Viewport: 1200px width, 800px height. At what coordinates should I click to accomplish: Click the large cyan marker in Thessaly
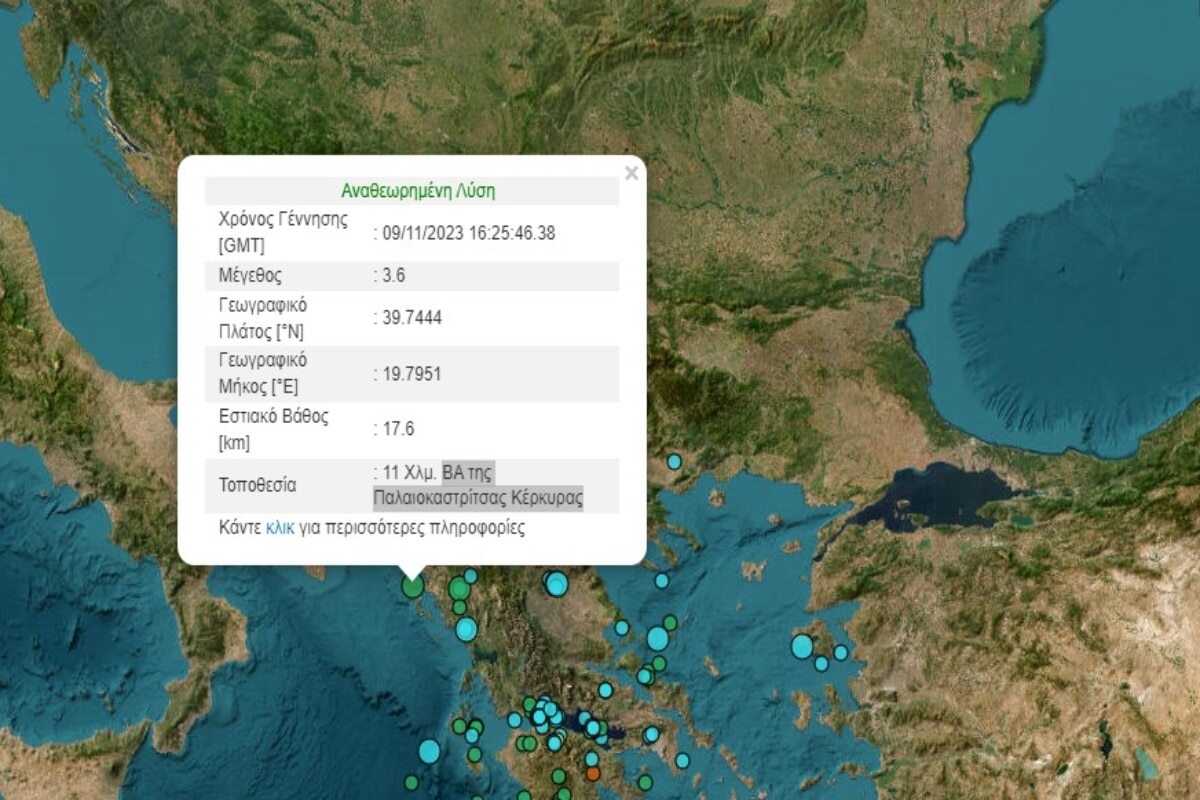(x=557, y=584)
